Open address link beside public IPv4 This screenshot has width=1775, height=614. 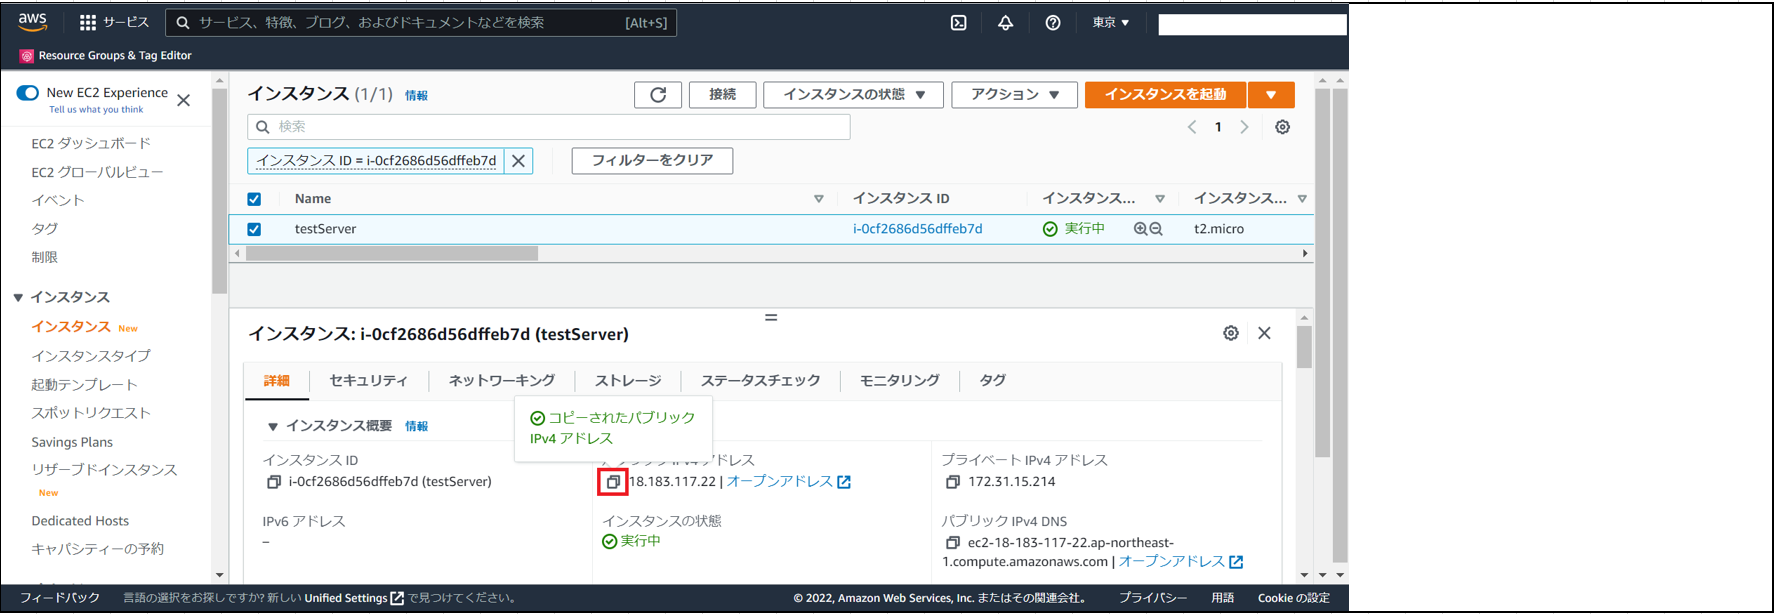789,482
